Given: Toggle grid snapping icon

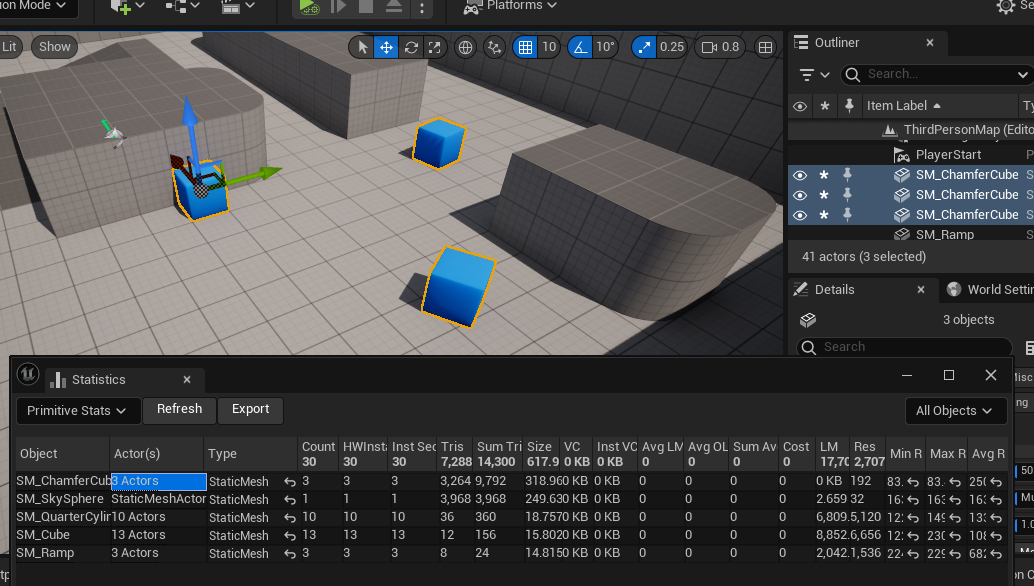Looking at the screenshot, I should [525, 47].
